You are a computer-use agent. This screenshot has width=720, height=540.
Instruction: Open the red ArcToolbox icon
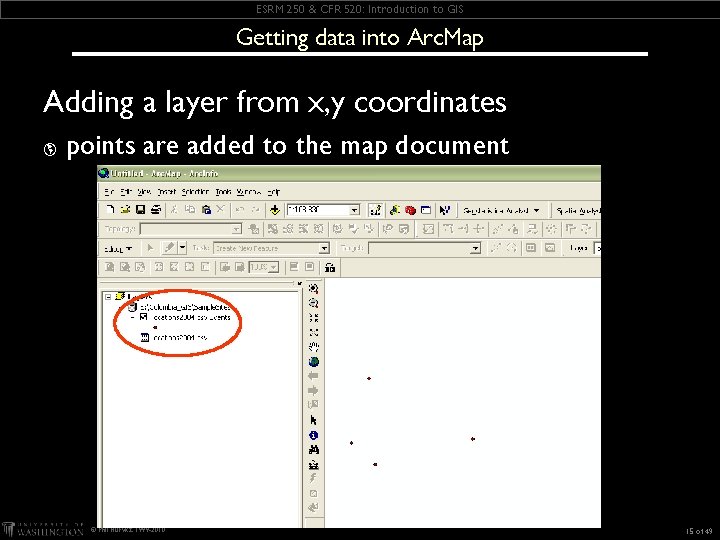click(x=410, y=210)
